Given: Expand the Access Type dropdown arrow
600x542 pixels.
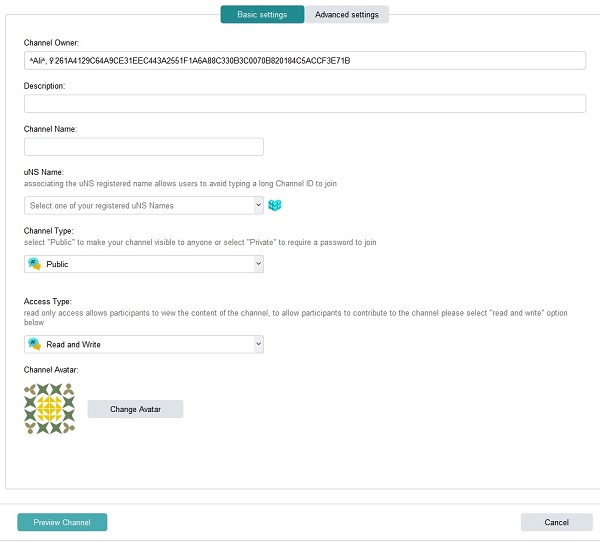Looking at the screenshot, I should [258, 344].
